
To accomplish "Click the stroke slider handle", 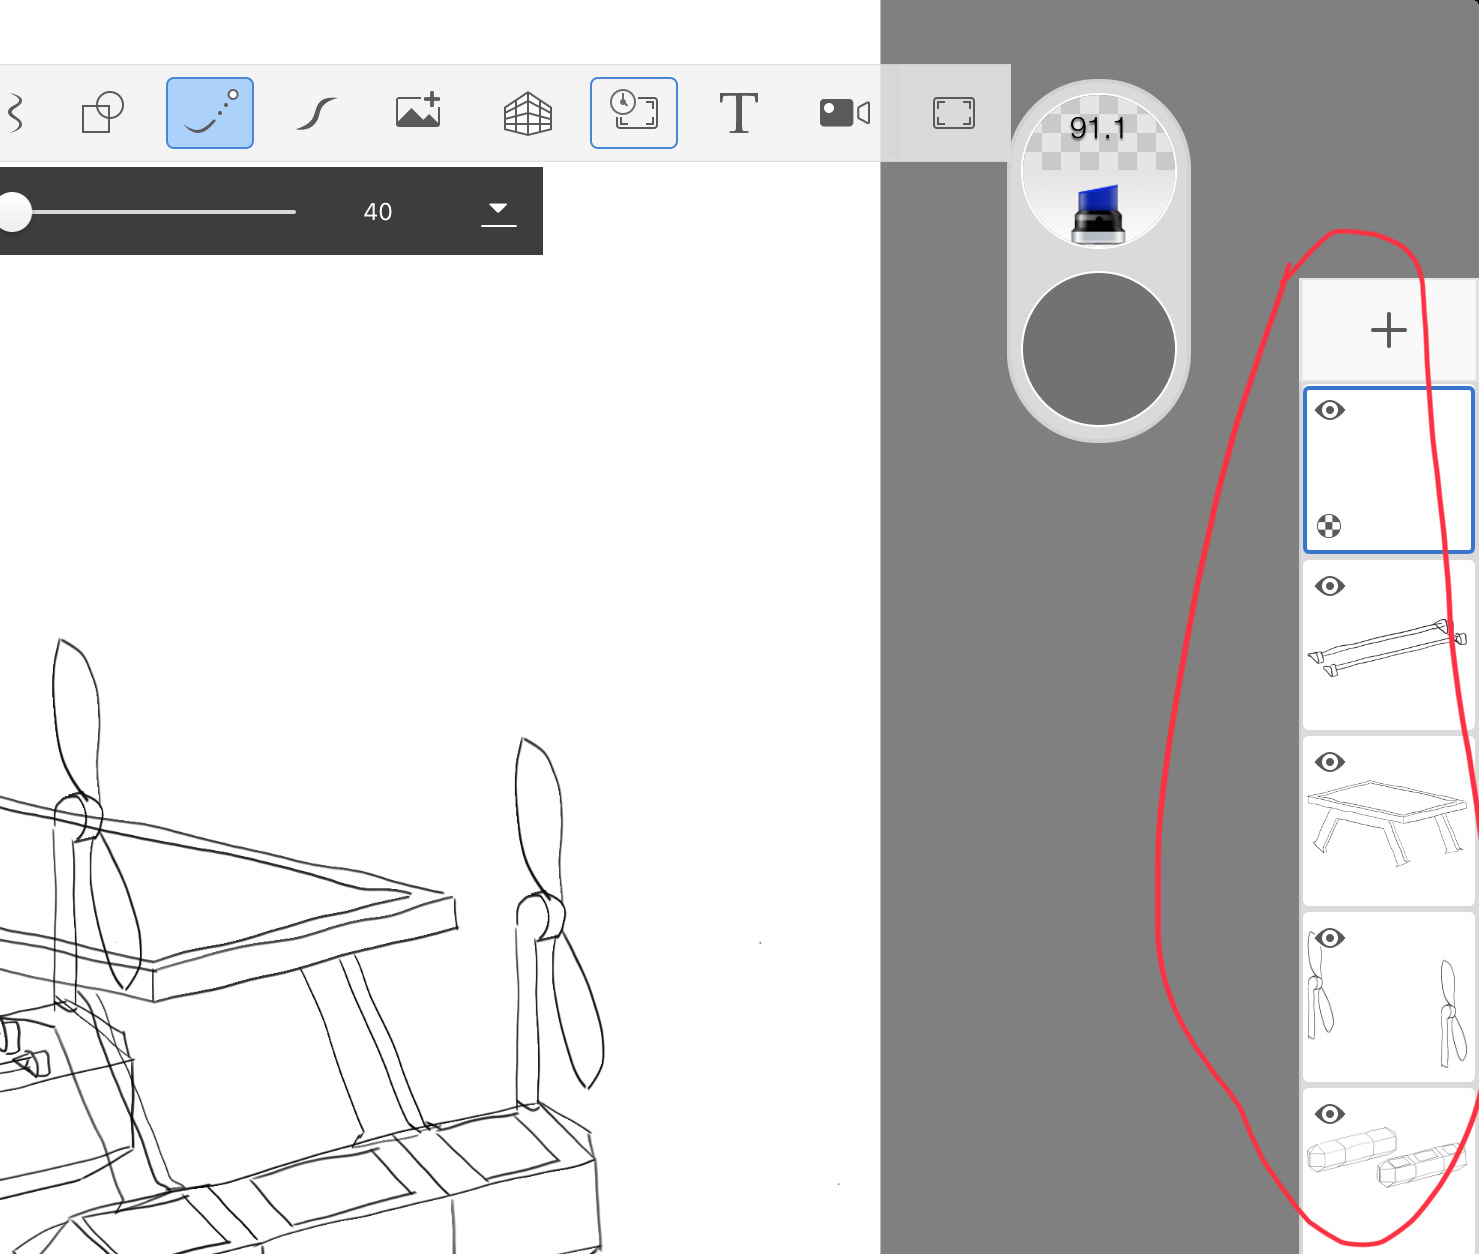I will click(x=14, y=212).
